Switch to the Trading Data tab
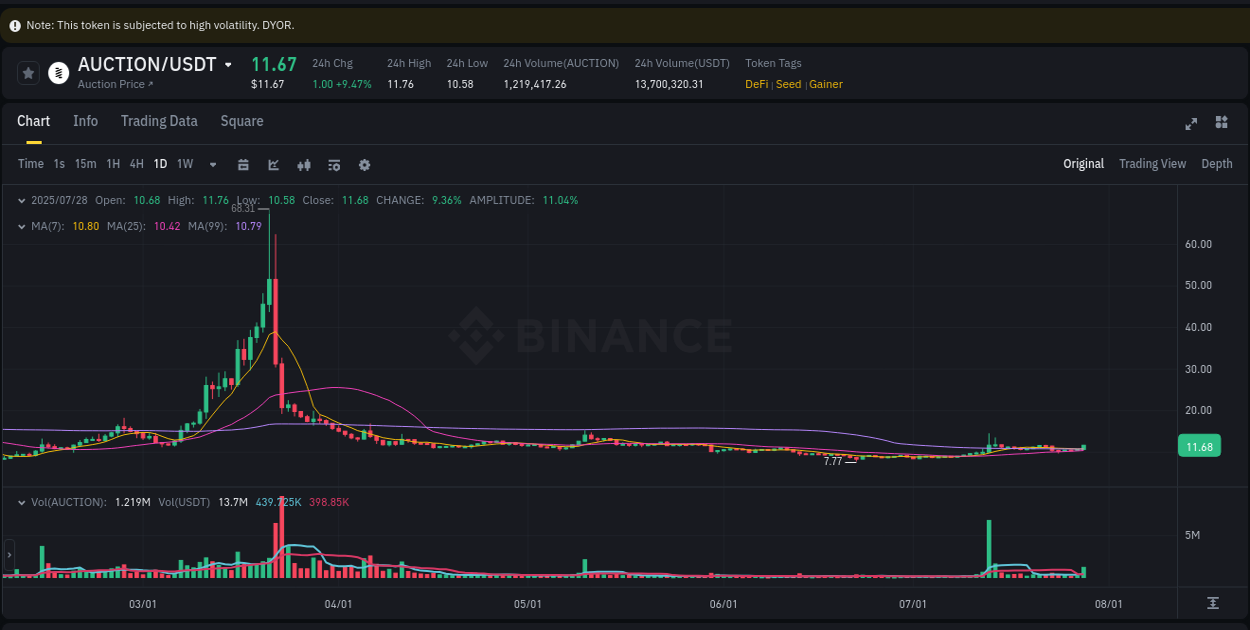1250x630 pixels. (159, 121)
